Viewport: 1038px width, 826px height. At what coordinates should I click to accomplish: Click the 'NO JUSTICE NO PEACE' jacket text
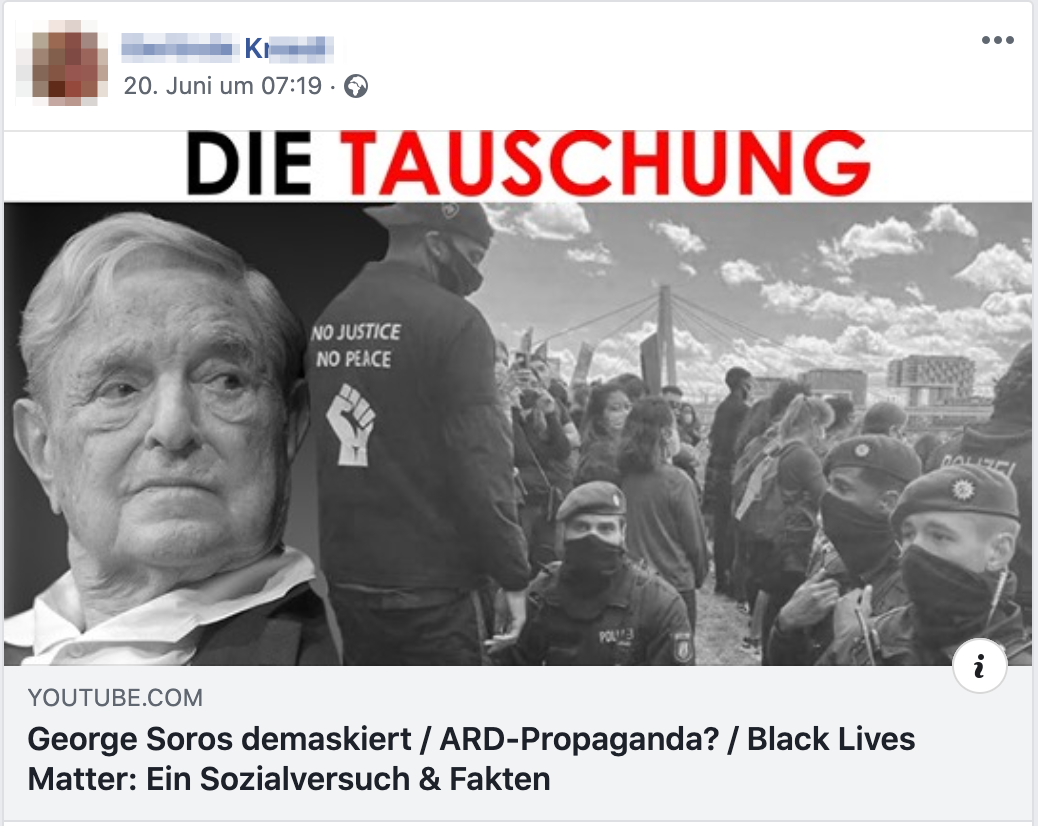point(356,345)
